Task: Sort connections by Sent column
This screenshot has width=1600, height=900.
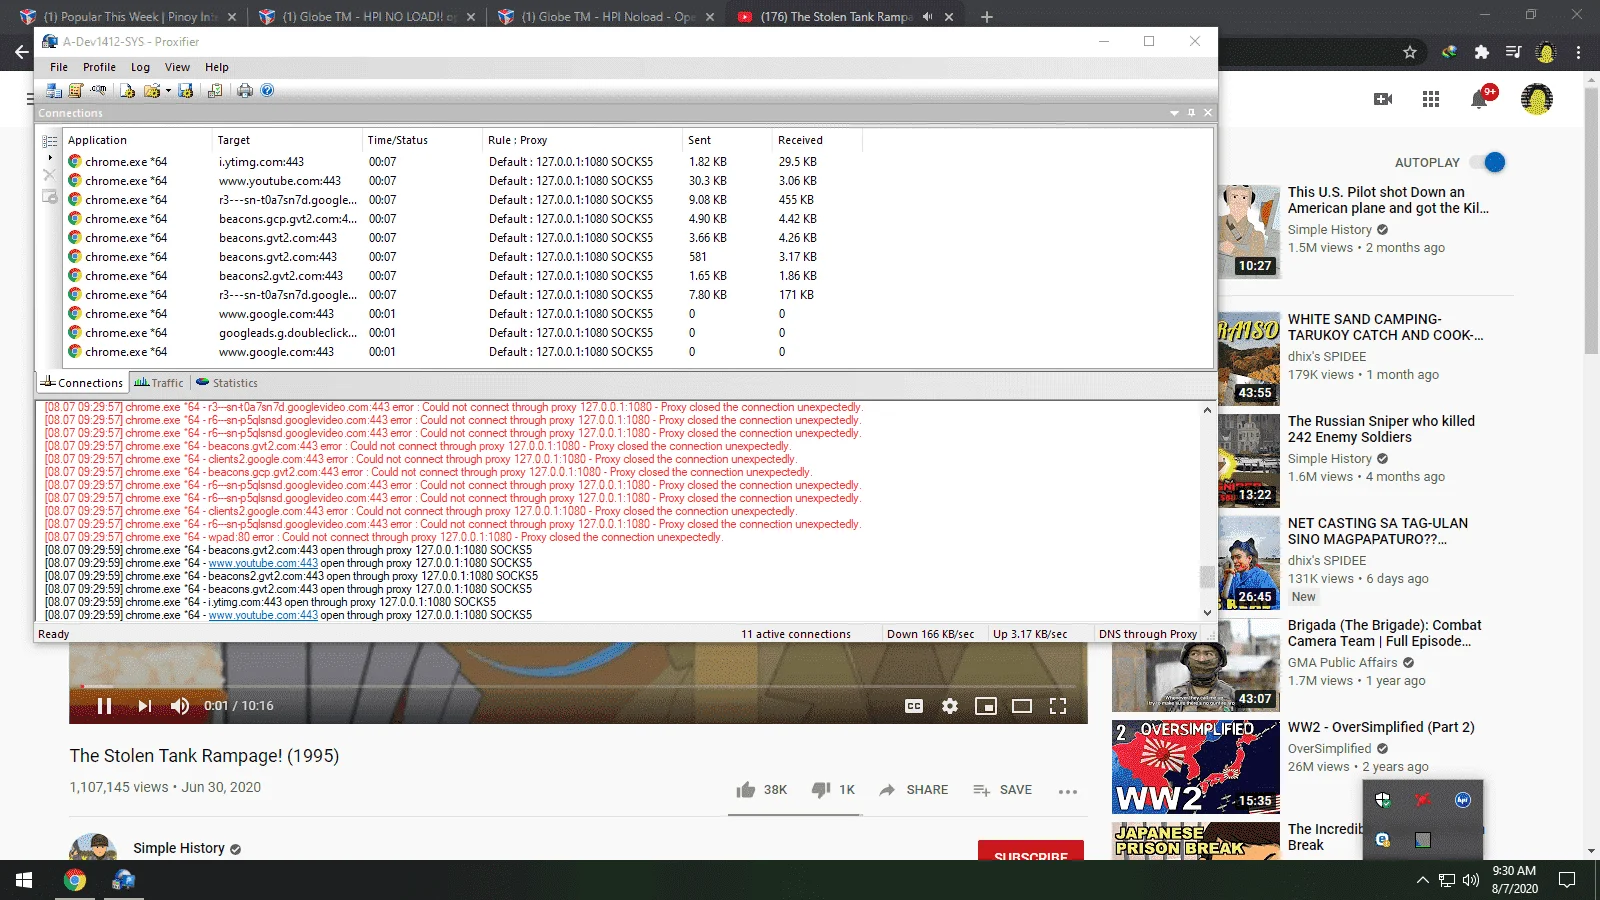Action: (728, 140)
